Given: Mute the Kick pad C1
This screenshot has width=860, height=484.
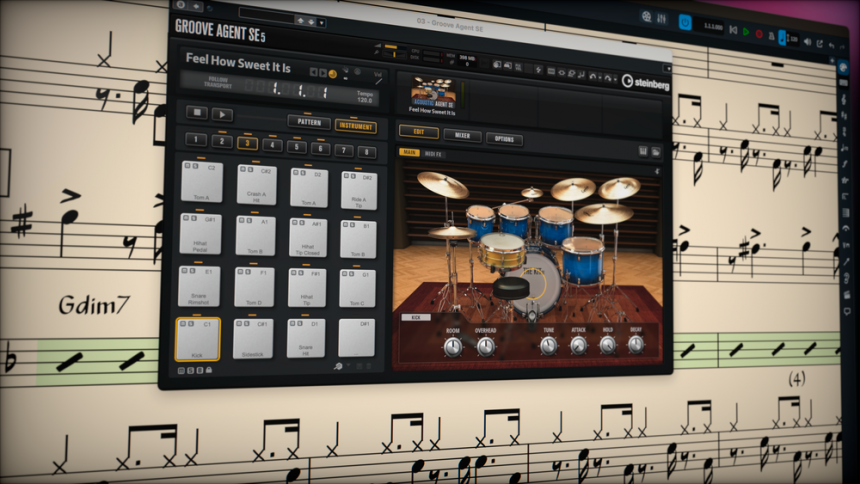Looking at the screenshot, I should point(183,324).
